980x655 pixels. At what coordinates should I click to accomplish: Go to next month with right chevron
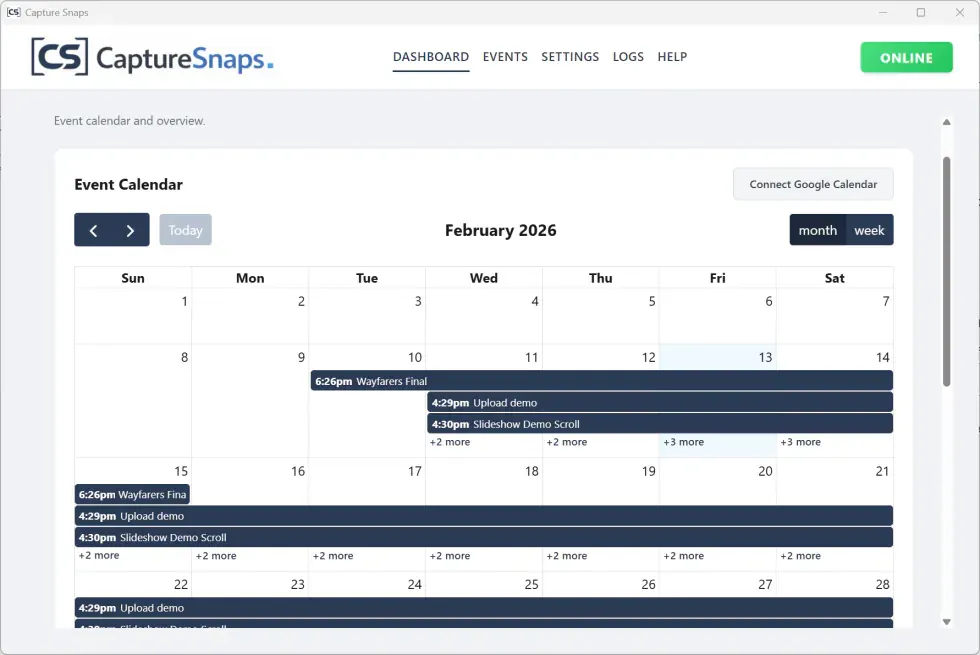(130, 230)
